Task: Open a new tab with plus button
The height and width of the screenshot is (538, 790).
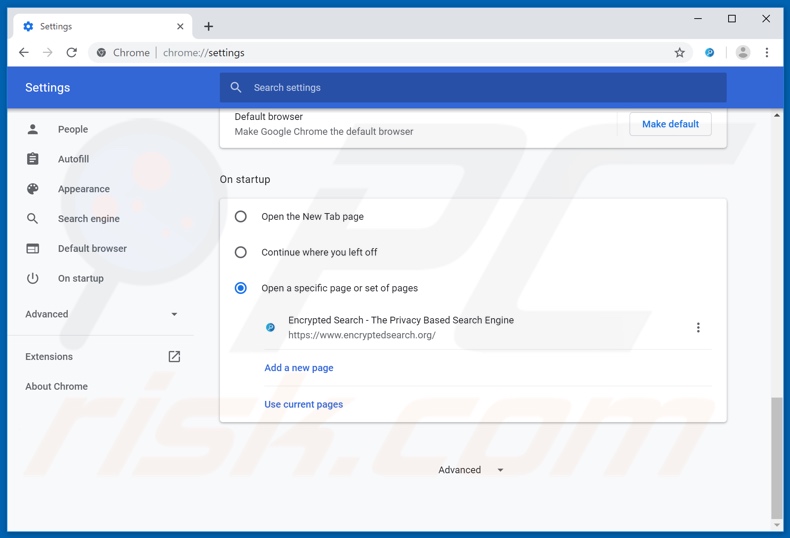Action: click(x=209, y=26)
